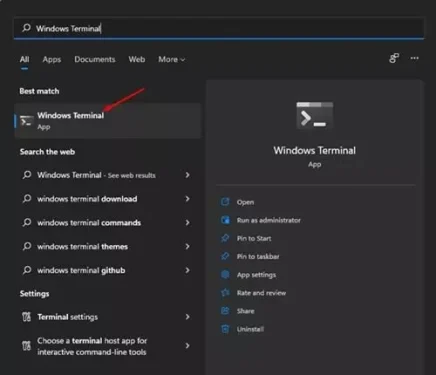Switch to the Apps tab
436x375 pixels.
[x=52, y=59]
